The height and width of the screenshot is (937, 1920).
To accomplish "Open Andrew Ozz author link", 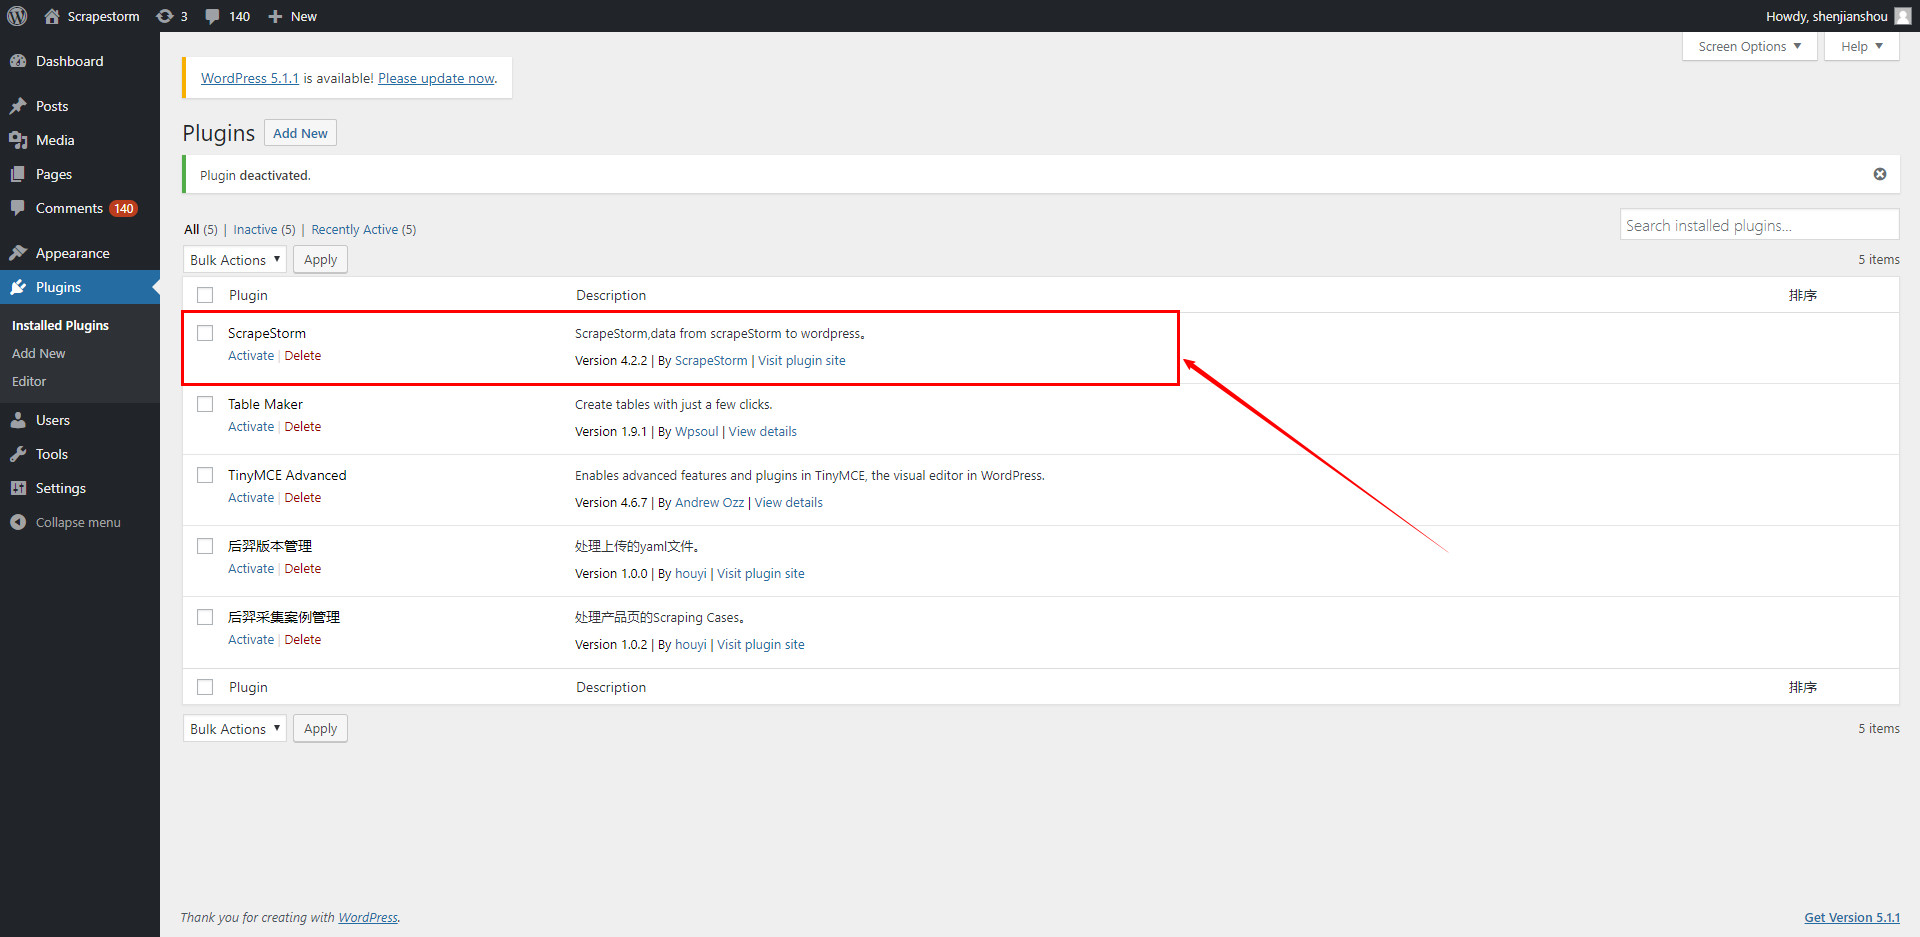I will tap(709, 503).
